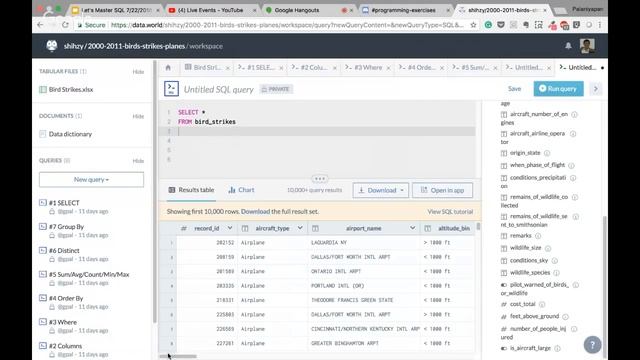
Task: Show info for remarks column
Action: pyautogui.click(x=538, y=236)
